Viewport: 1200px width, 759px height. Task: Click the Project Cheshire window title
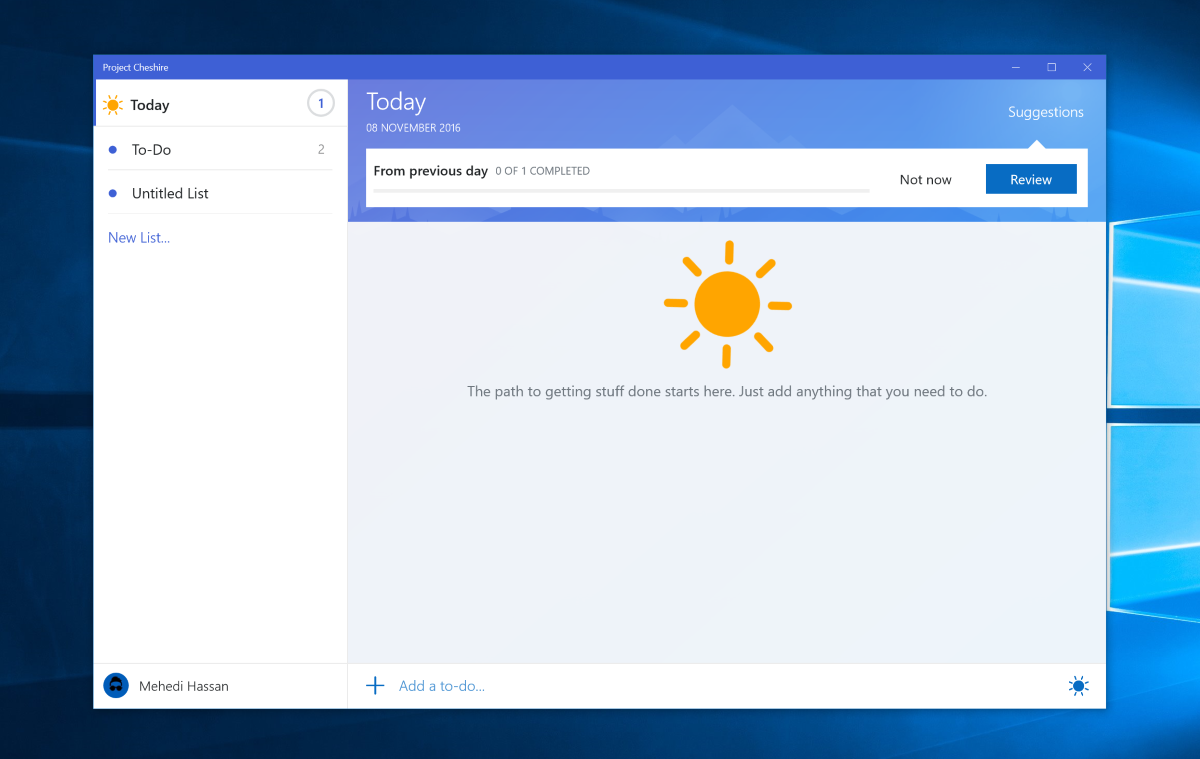point(135,67)
